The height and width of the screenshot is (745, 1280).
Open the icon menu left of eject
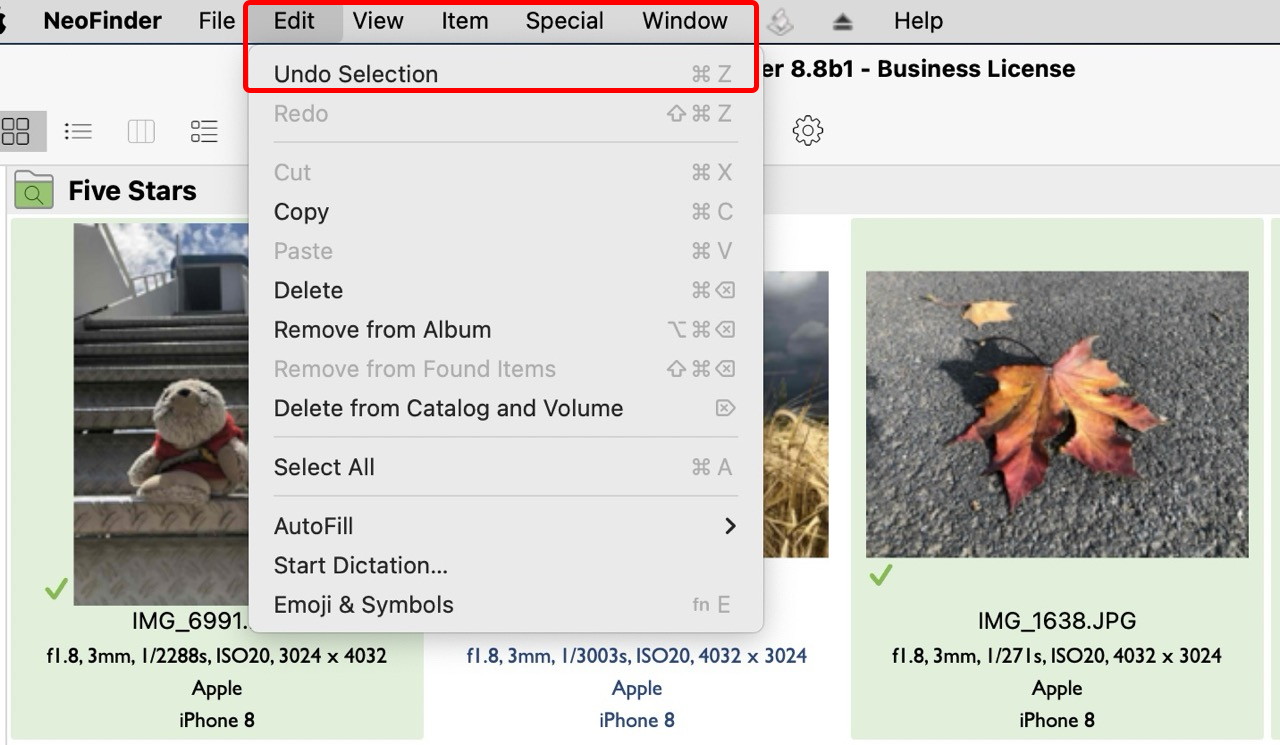[780, 21]
